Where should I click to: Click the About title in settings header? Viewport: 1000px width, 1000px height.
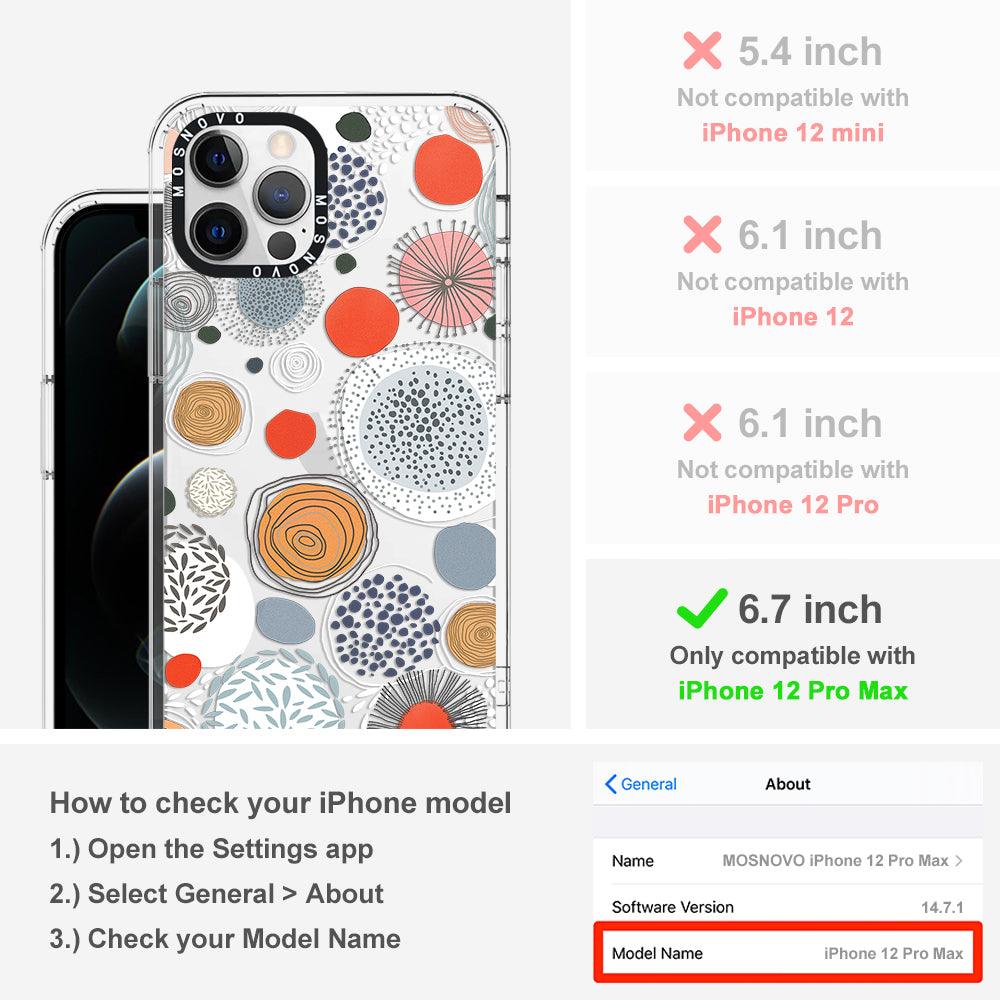(788, 784)
